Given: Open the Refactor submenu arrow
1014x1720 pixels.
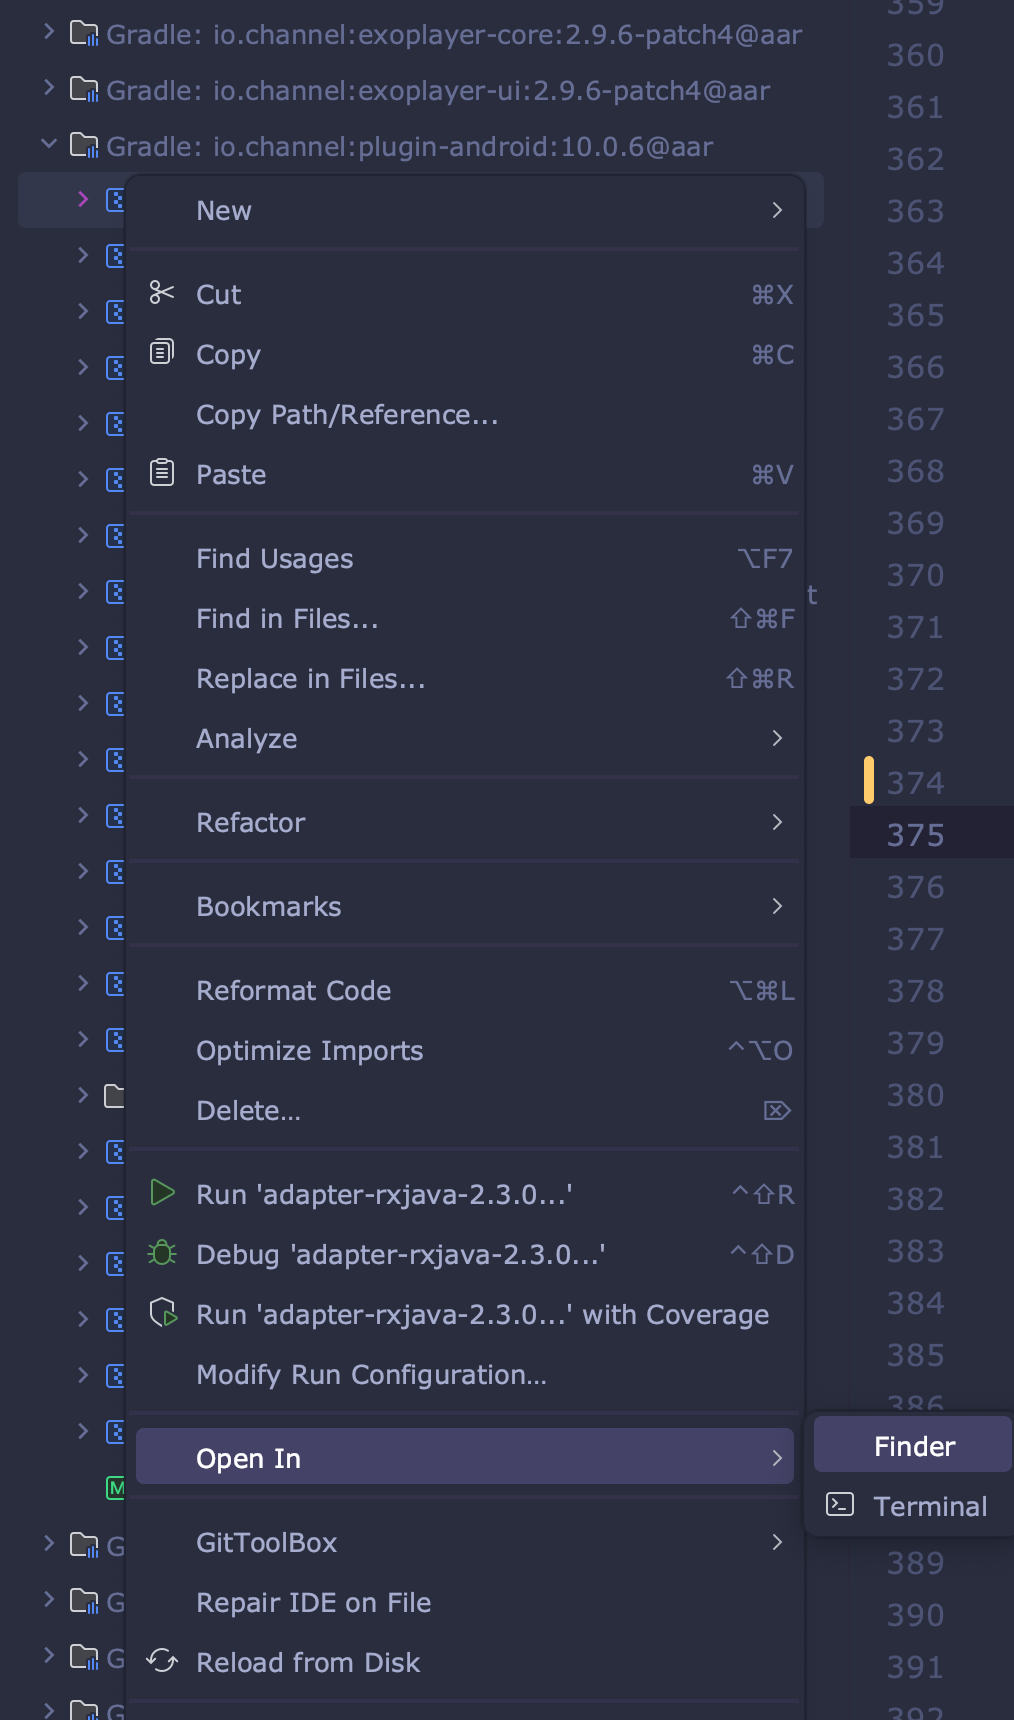Looking at the screenshot, I should click(777, 822).
